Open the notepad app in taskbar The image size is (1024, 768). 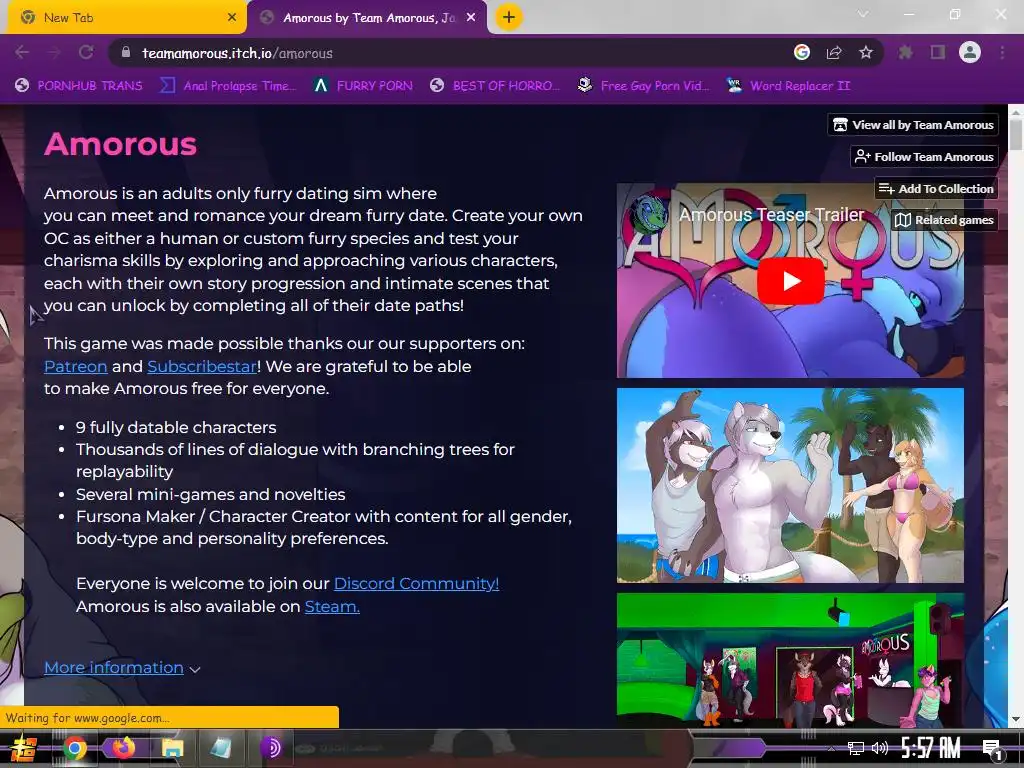[220, 748]
